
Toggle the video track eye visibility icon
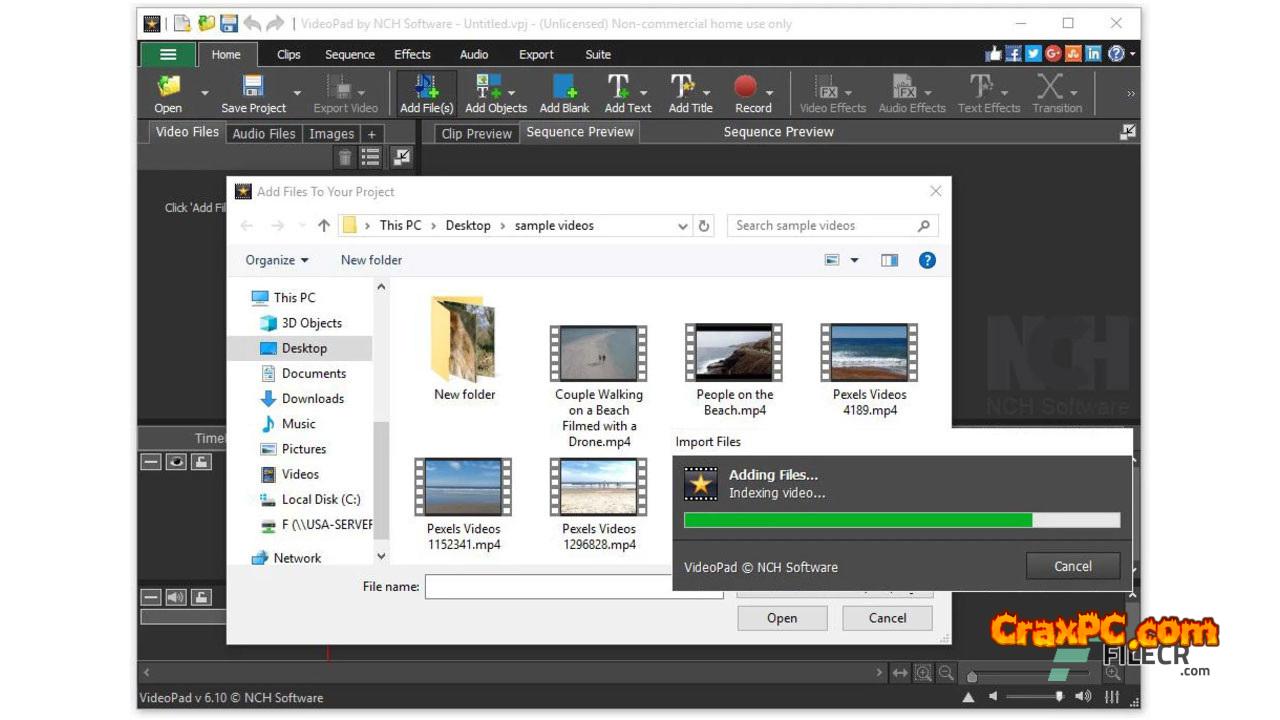[x=176, y=462]
